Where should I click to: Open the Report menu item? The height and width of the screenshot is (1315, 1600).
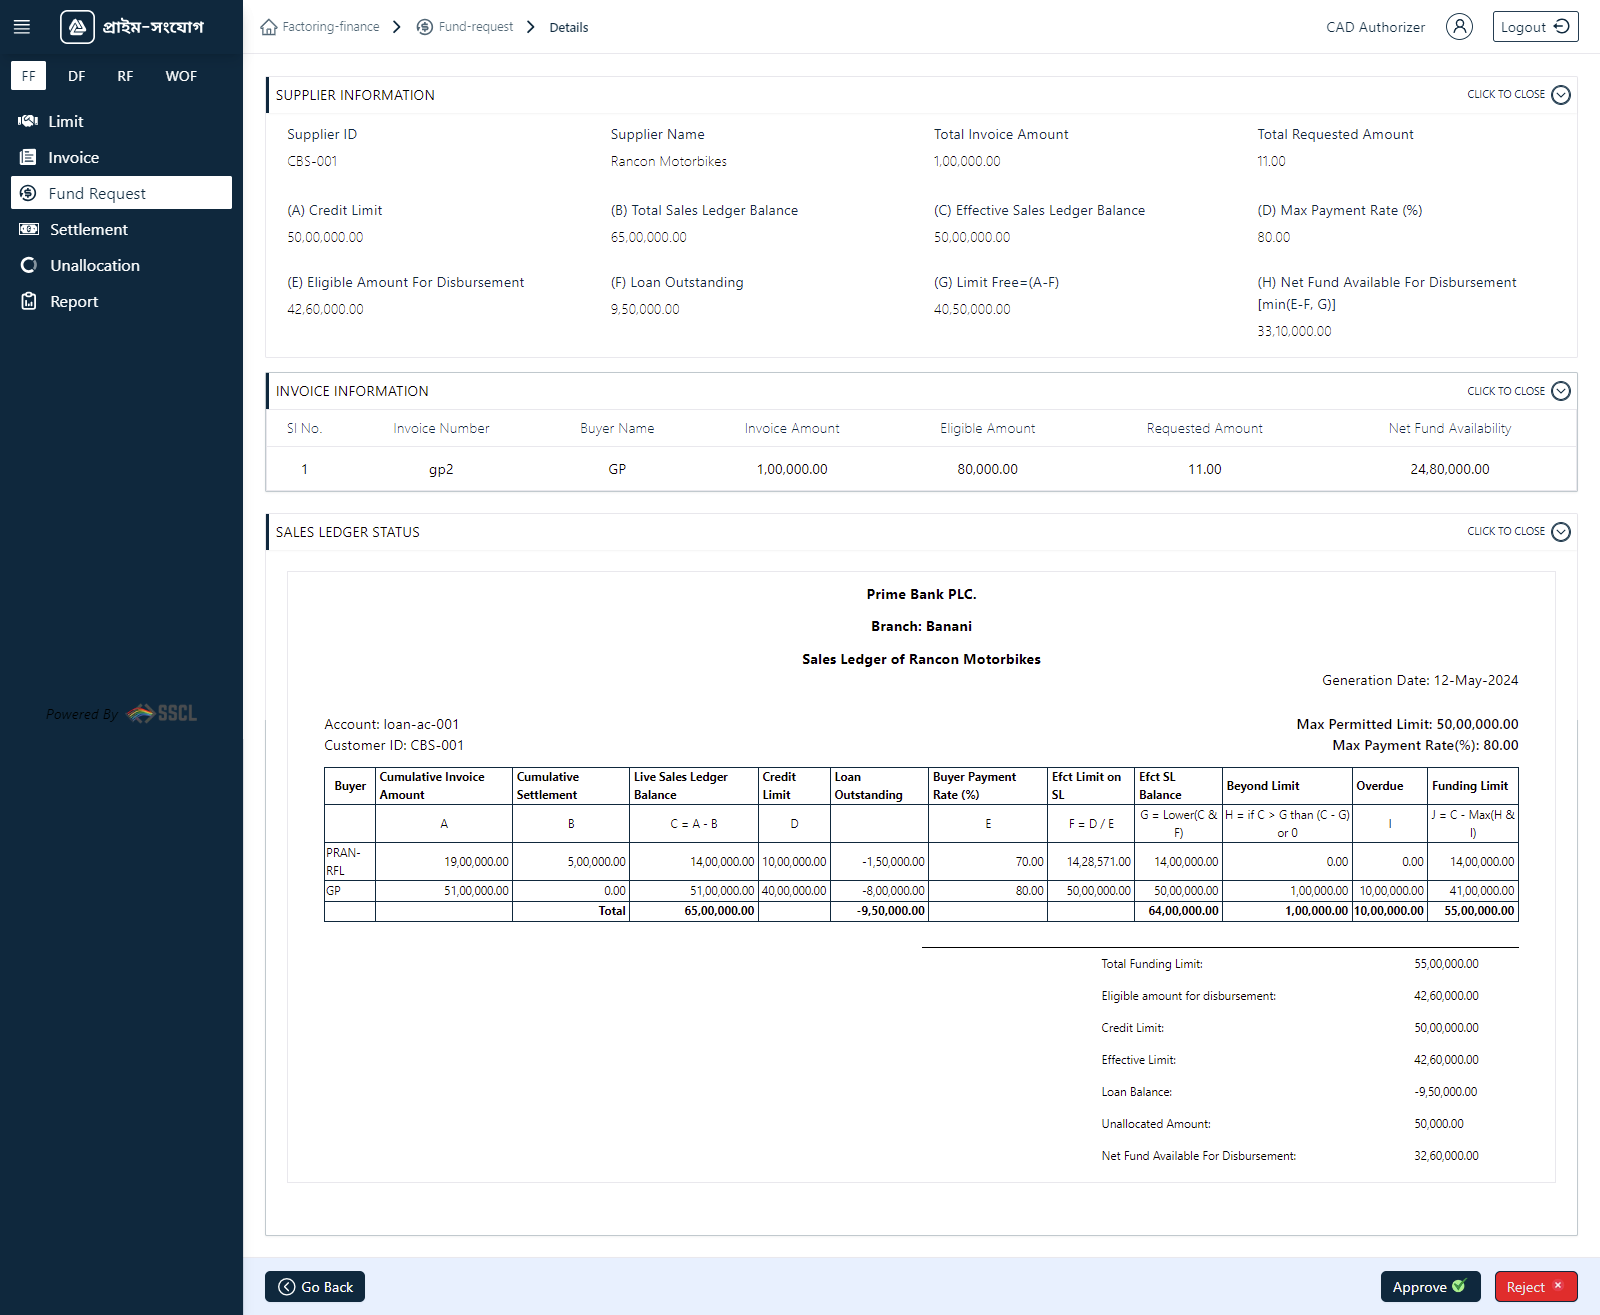121,301
